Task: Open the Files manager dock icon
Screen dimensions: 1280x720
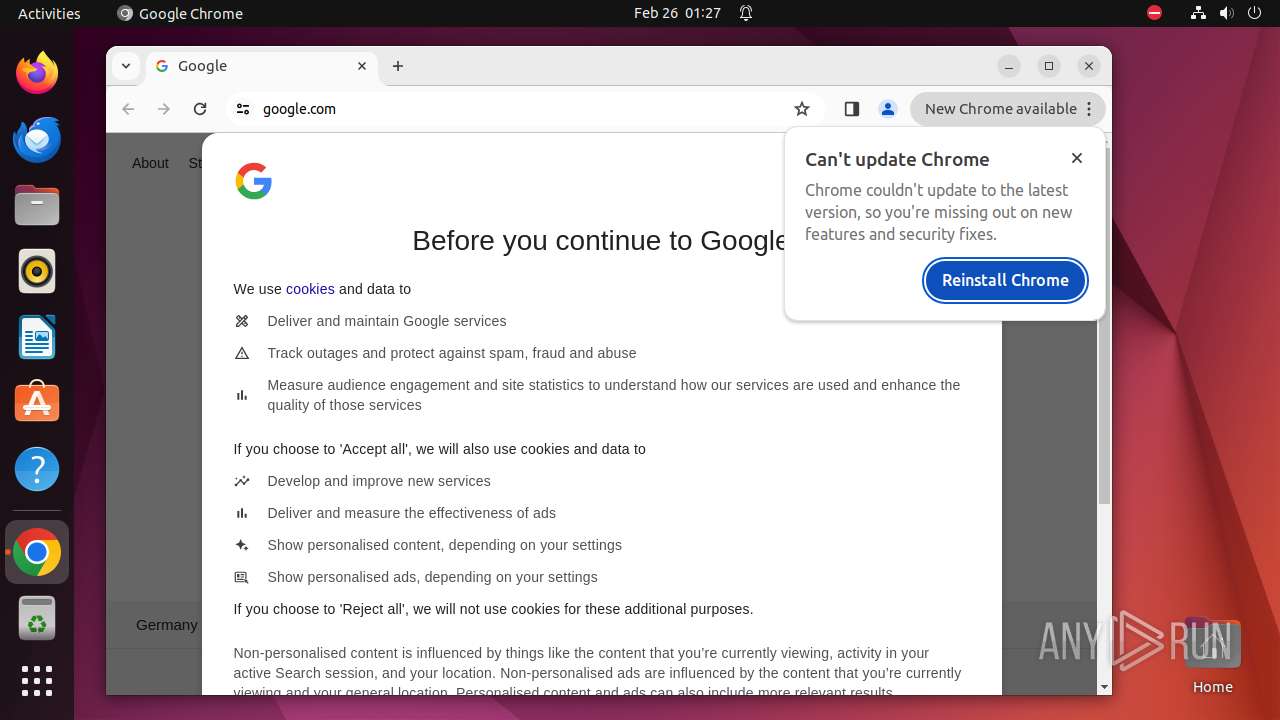Action: [x=37, y=205]
